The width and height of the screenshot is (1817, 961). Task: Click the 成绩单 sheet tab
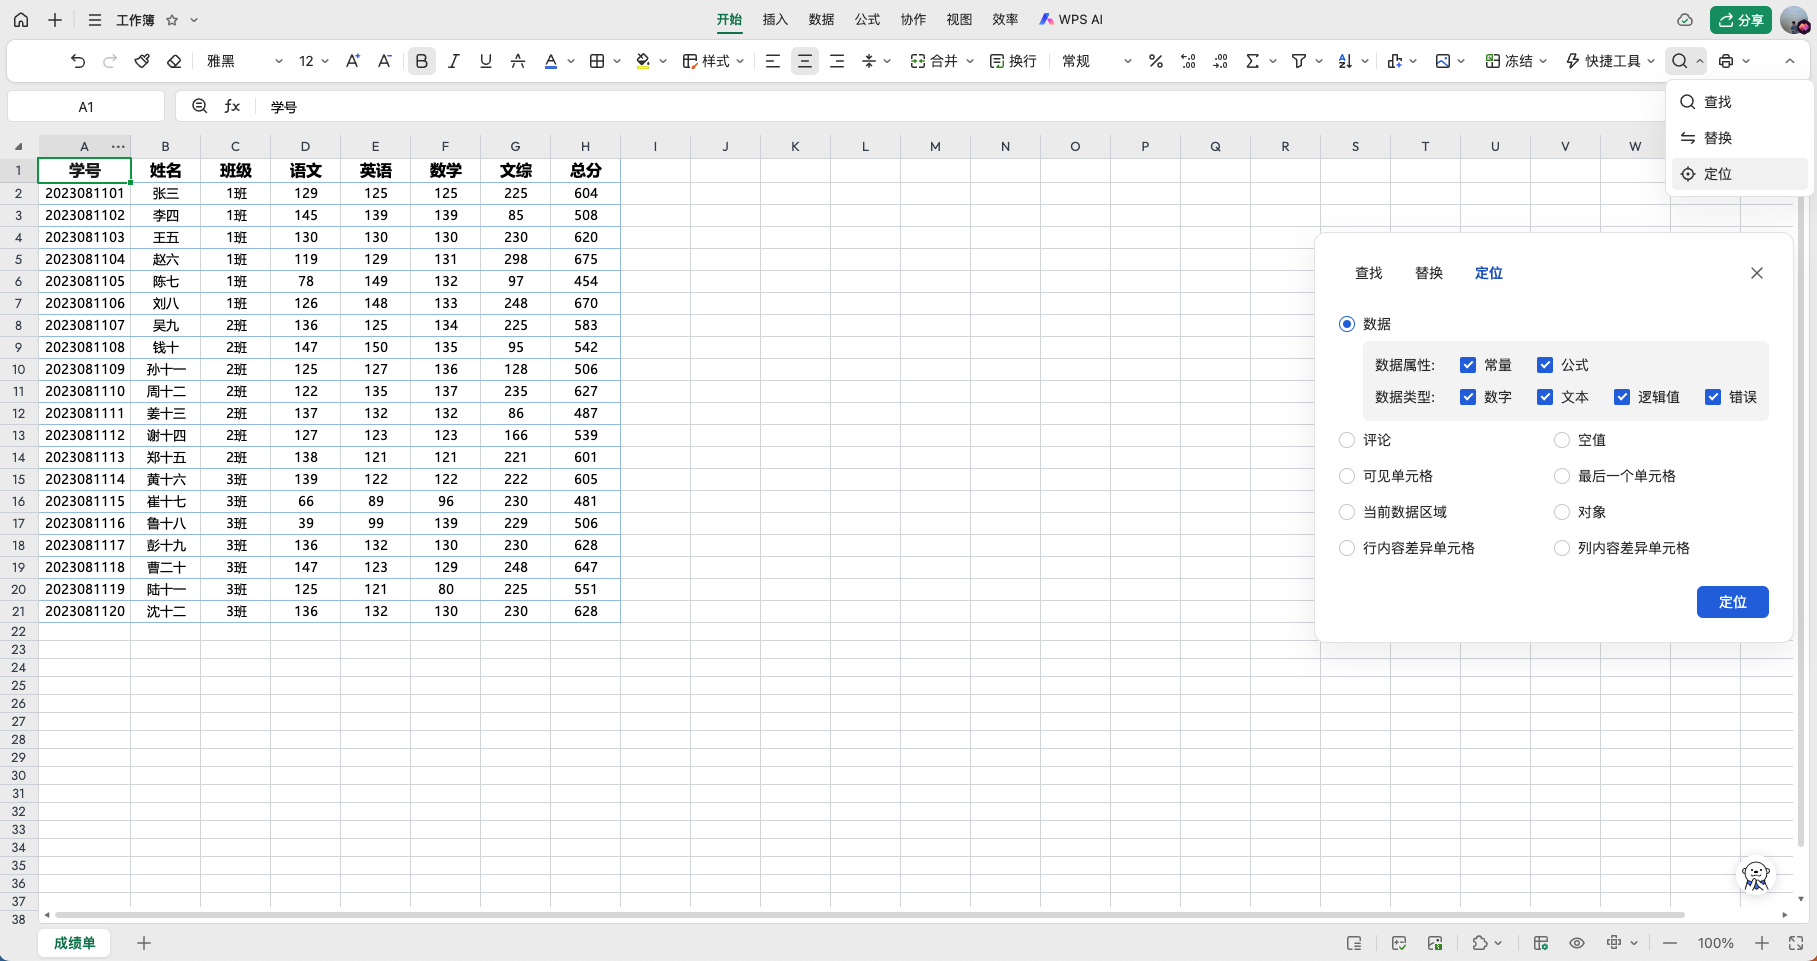(x=75, y=943)
